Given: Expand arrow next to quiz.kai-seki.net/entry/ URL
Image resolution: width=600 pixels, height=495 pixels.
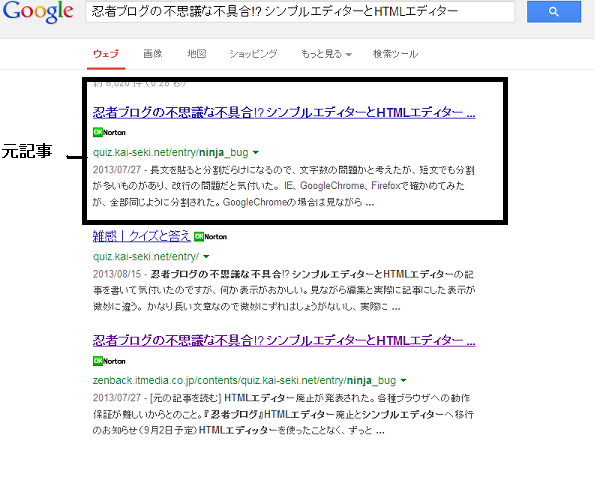Looking at the screenshot, I should pos(206,257).
